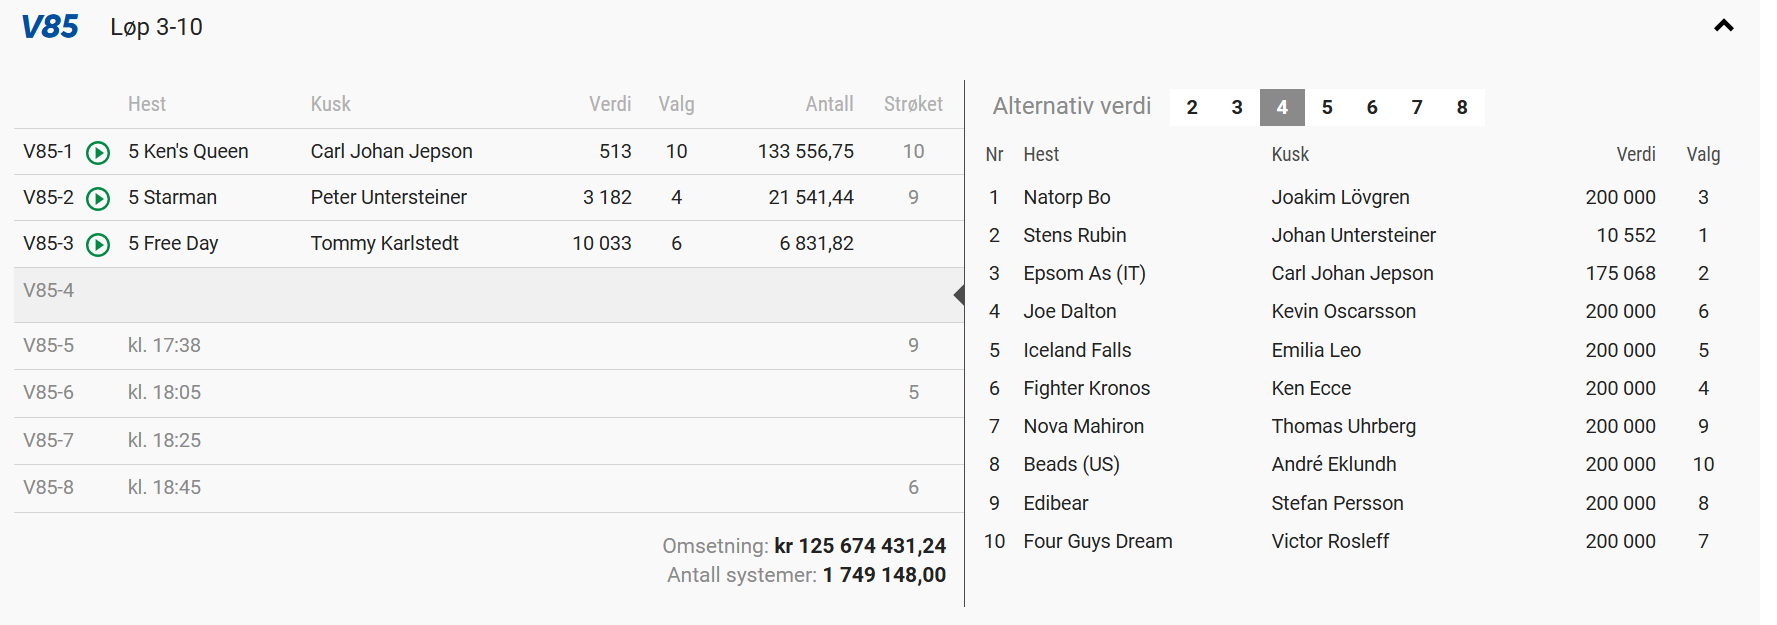Switch to alternative value tab 3
This screenshot has width=1777, height=625.
click(x=1237, y=107)
